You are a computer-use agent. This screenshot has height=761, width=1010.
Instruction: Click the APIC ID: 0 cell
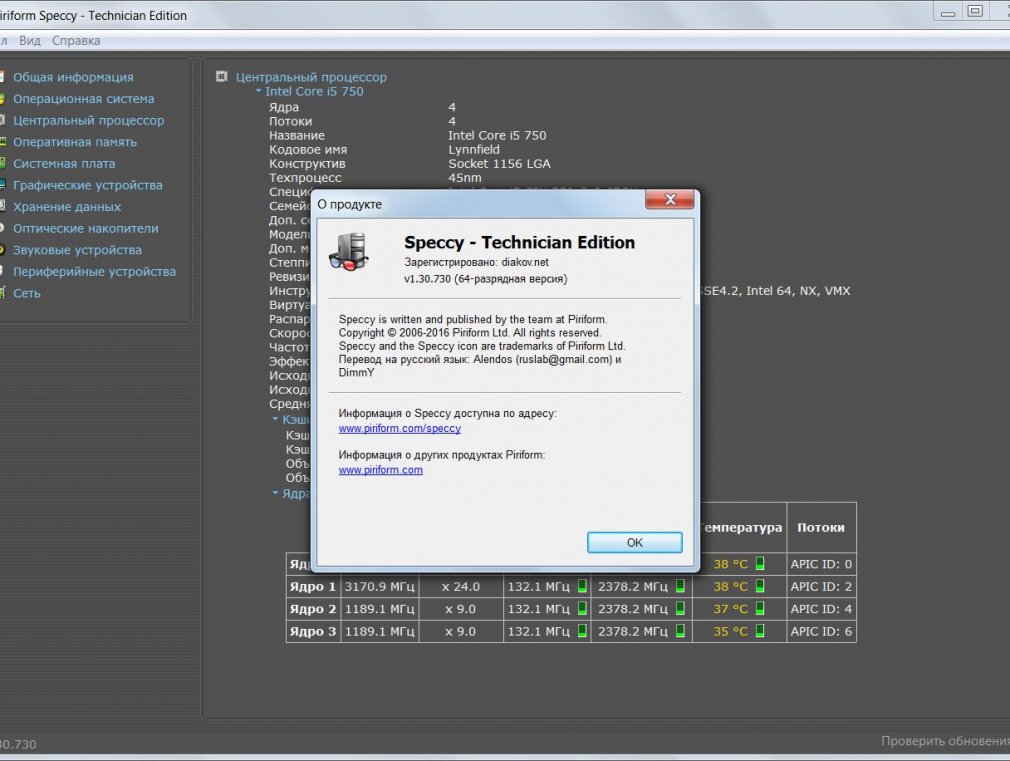point(821,564)
